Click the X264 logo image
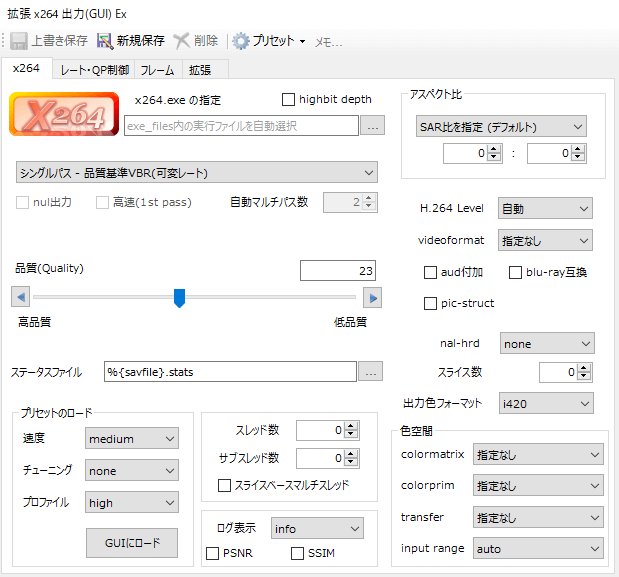The height and width of the screenshot is (577, 619). coord(64,114)
